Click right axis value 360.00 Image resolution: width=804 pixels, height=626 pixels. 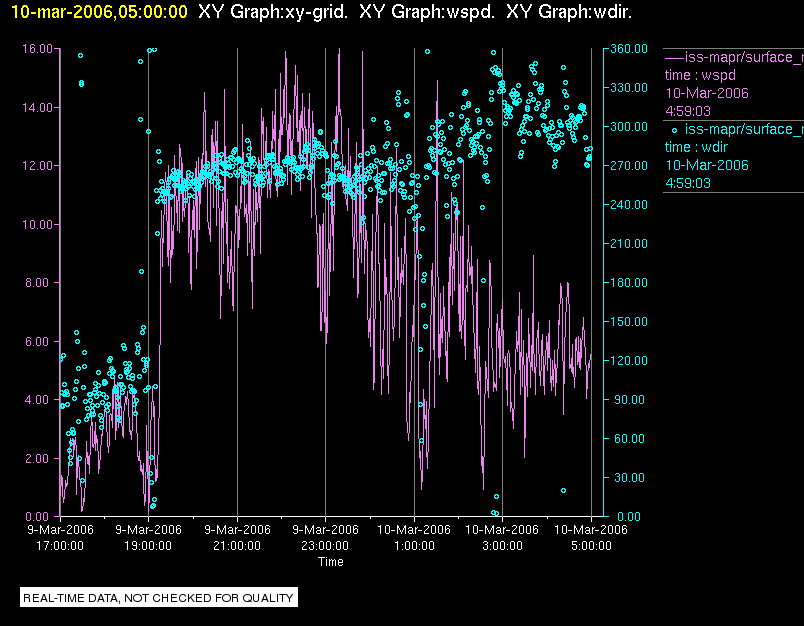click(x=629, y=49)
